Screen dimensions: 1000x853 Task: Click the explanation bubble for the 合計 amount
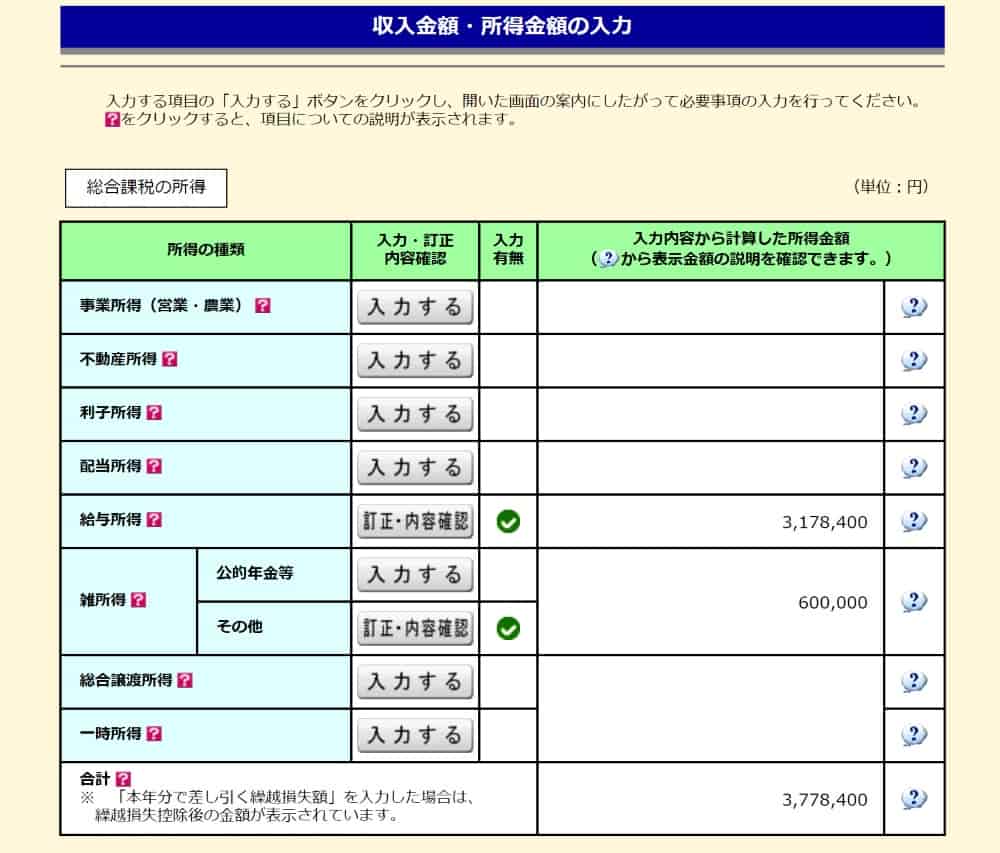tap(914, 799)
